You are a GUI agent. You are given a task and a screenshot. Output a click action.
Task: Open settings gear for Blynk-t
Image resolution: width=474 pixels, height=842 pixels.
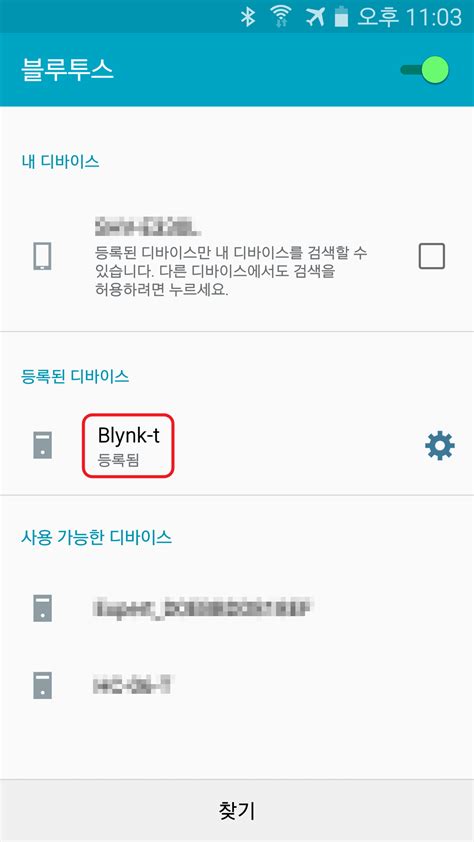click(440, 446)
